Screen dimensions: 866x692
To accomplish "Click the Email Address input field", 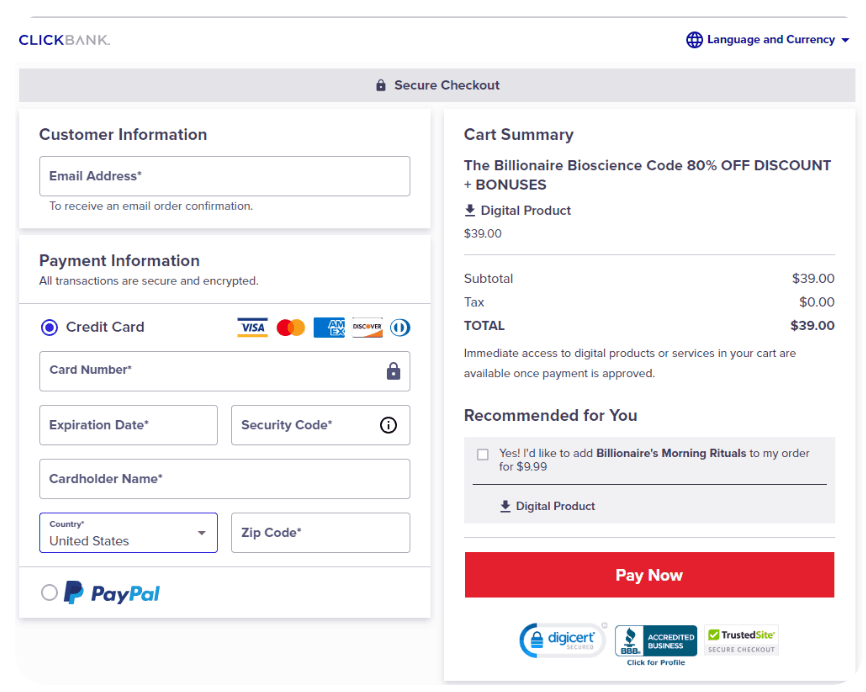I will tap(224, 176).
